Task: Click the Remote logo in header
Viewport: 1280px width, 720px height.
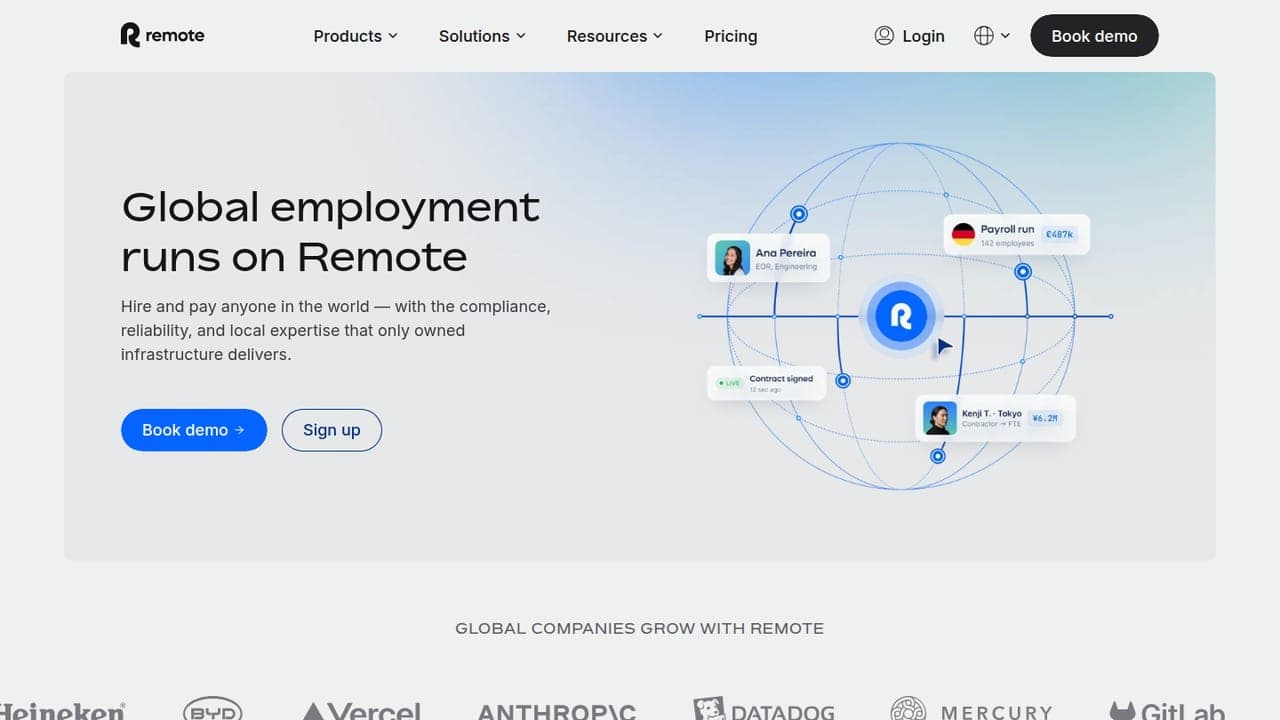Action: [162, 35]
